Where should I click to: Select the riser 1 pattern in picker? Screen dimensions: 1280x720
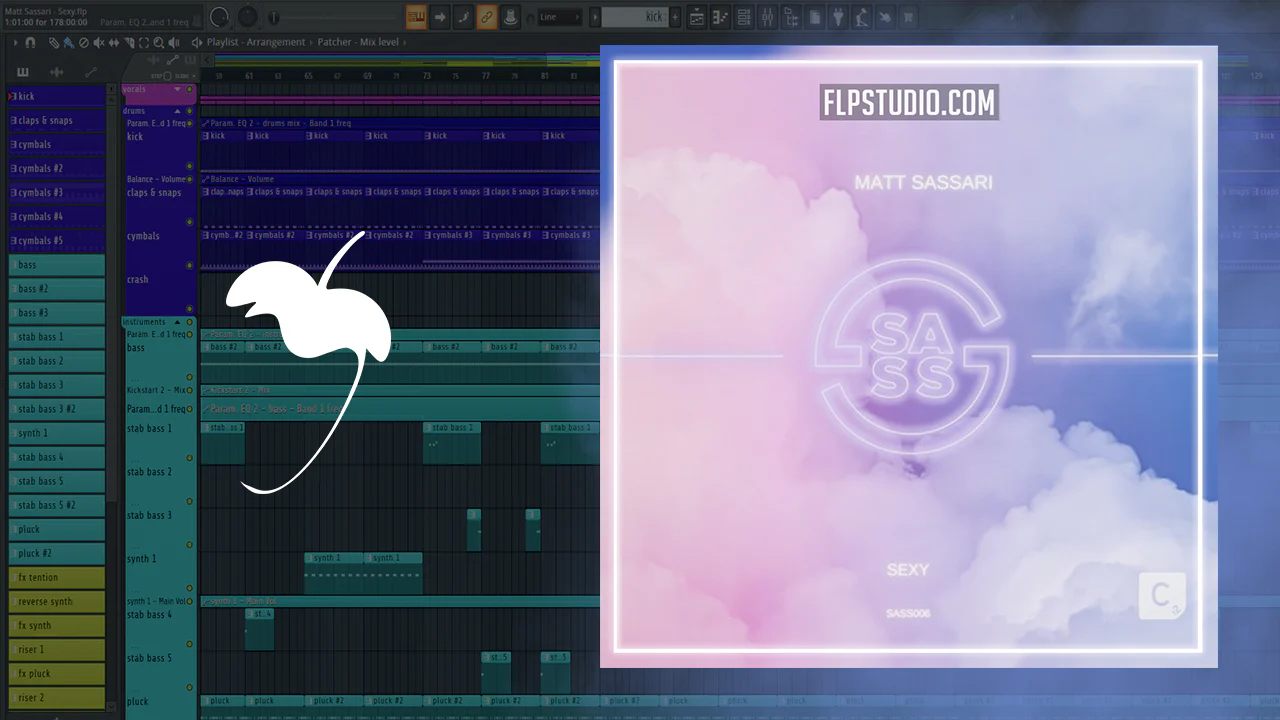56,649
